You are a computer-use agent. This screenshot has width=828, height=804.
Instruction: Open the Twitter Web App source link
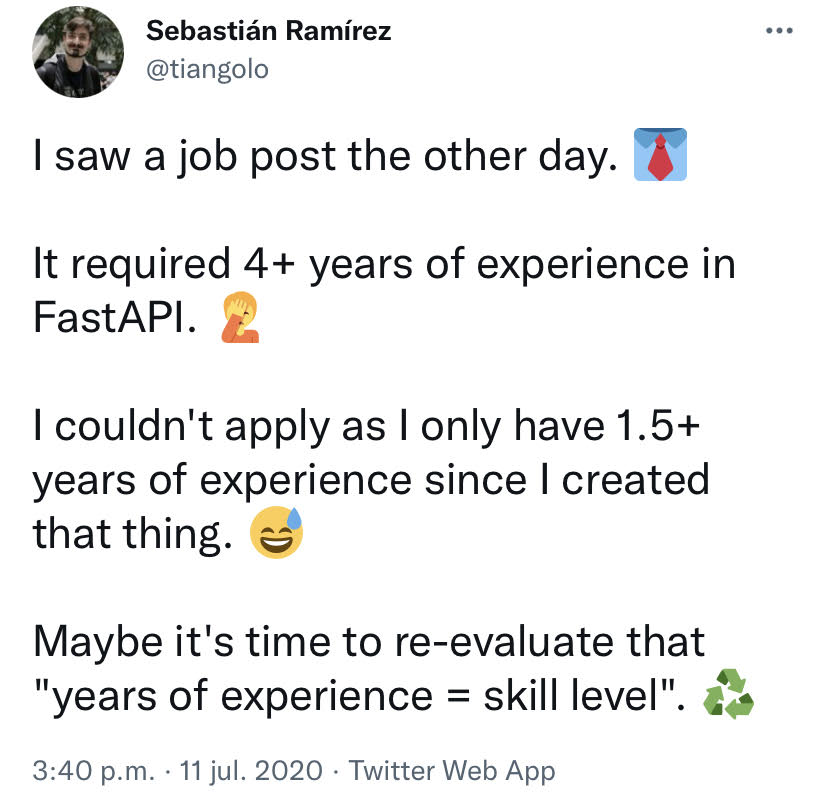point(452,770)
